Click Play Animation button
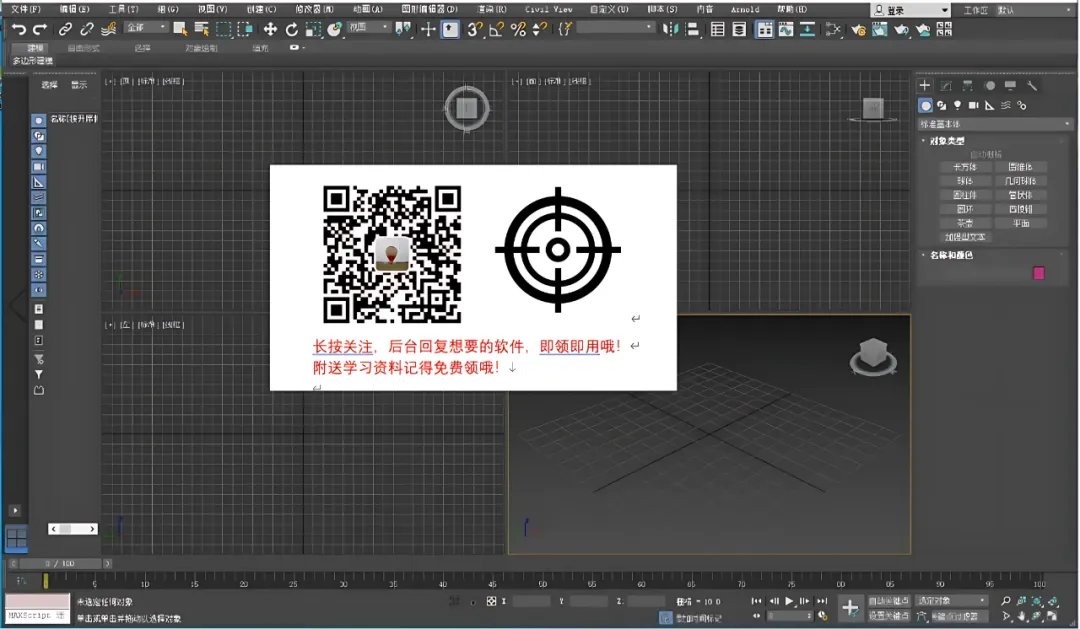The image size is (1080, 629). (789, 601)
